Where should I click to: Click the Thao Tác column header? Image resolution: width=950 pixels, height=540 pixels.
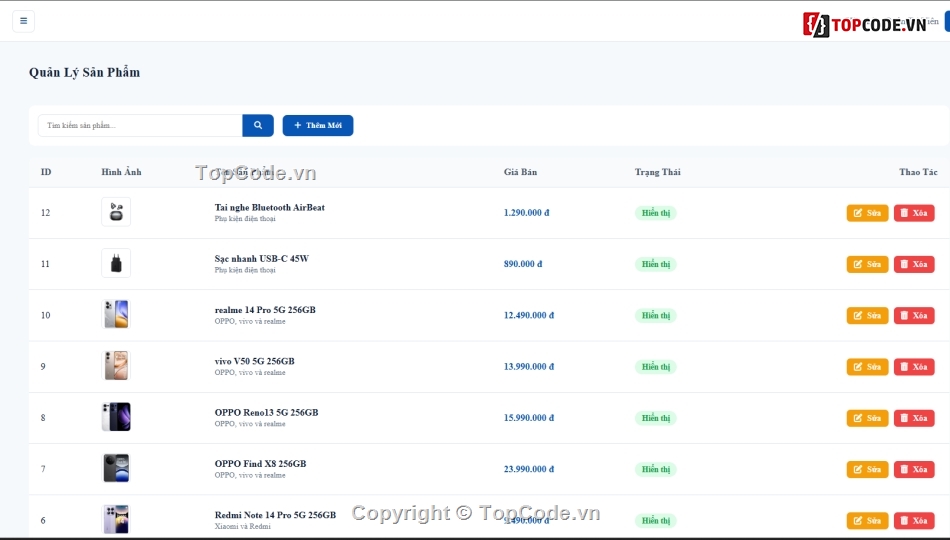[x=918, y=172]
